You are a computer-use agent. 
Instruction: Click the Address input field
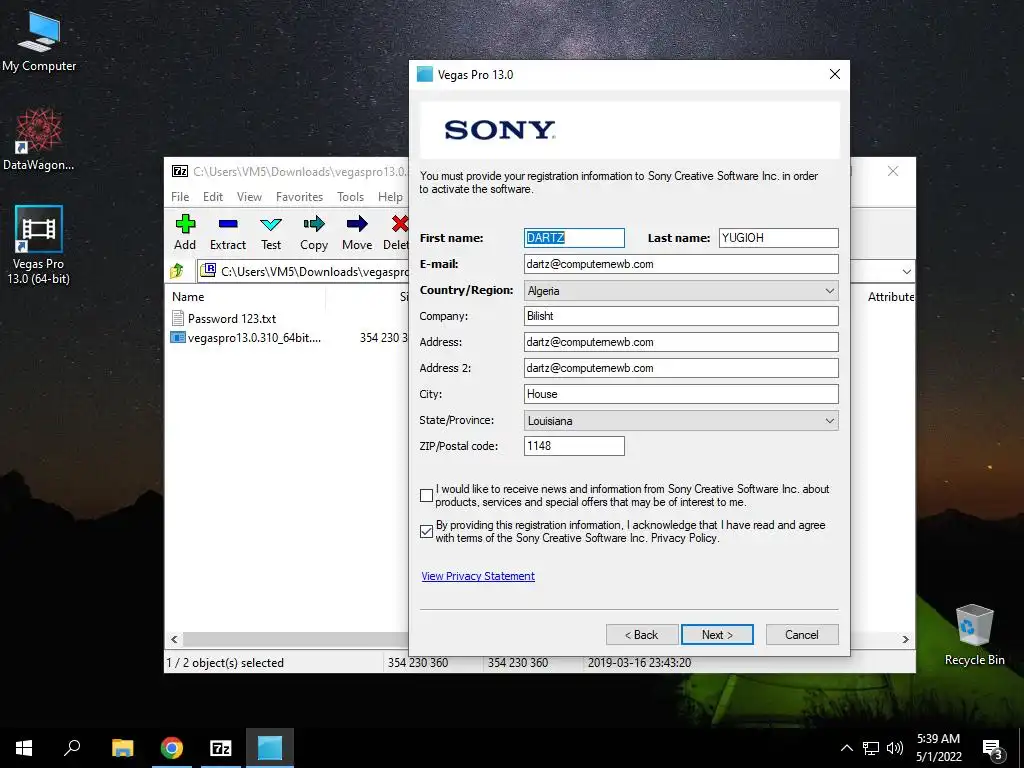[681, 342]
